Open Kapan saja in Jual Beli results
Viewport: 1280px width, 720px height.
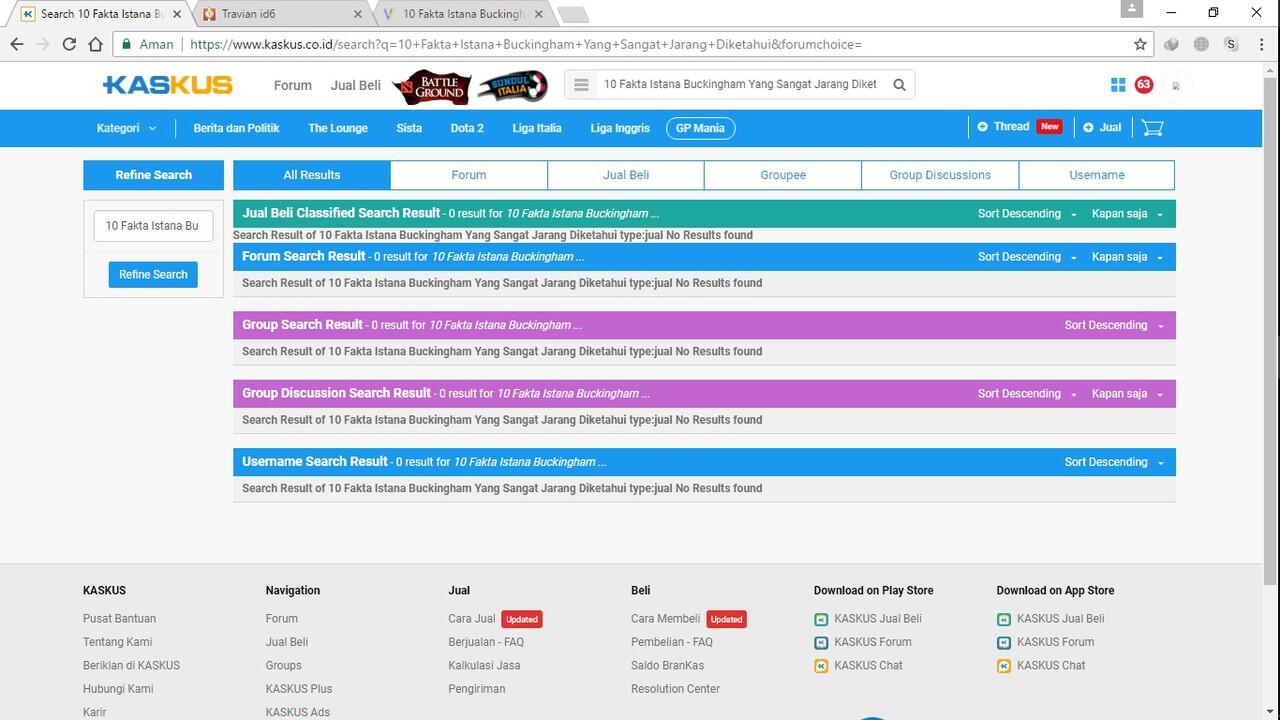[x=1127, y=214]
